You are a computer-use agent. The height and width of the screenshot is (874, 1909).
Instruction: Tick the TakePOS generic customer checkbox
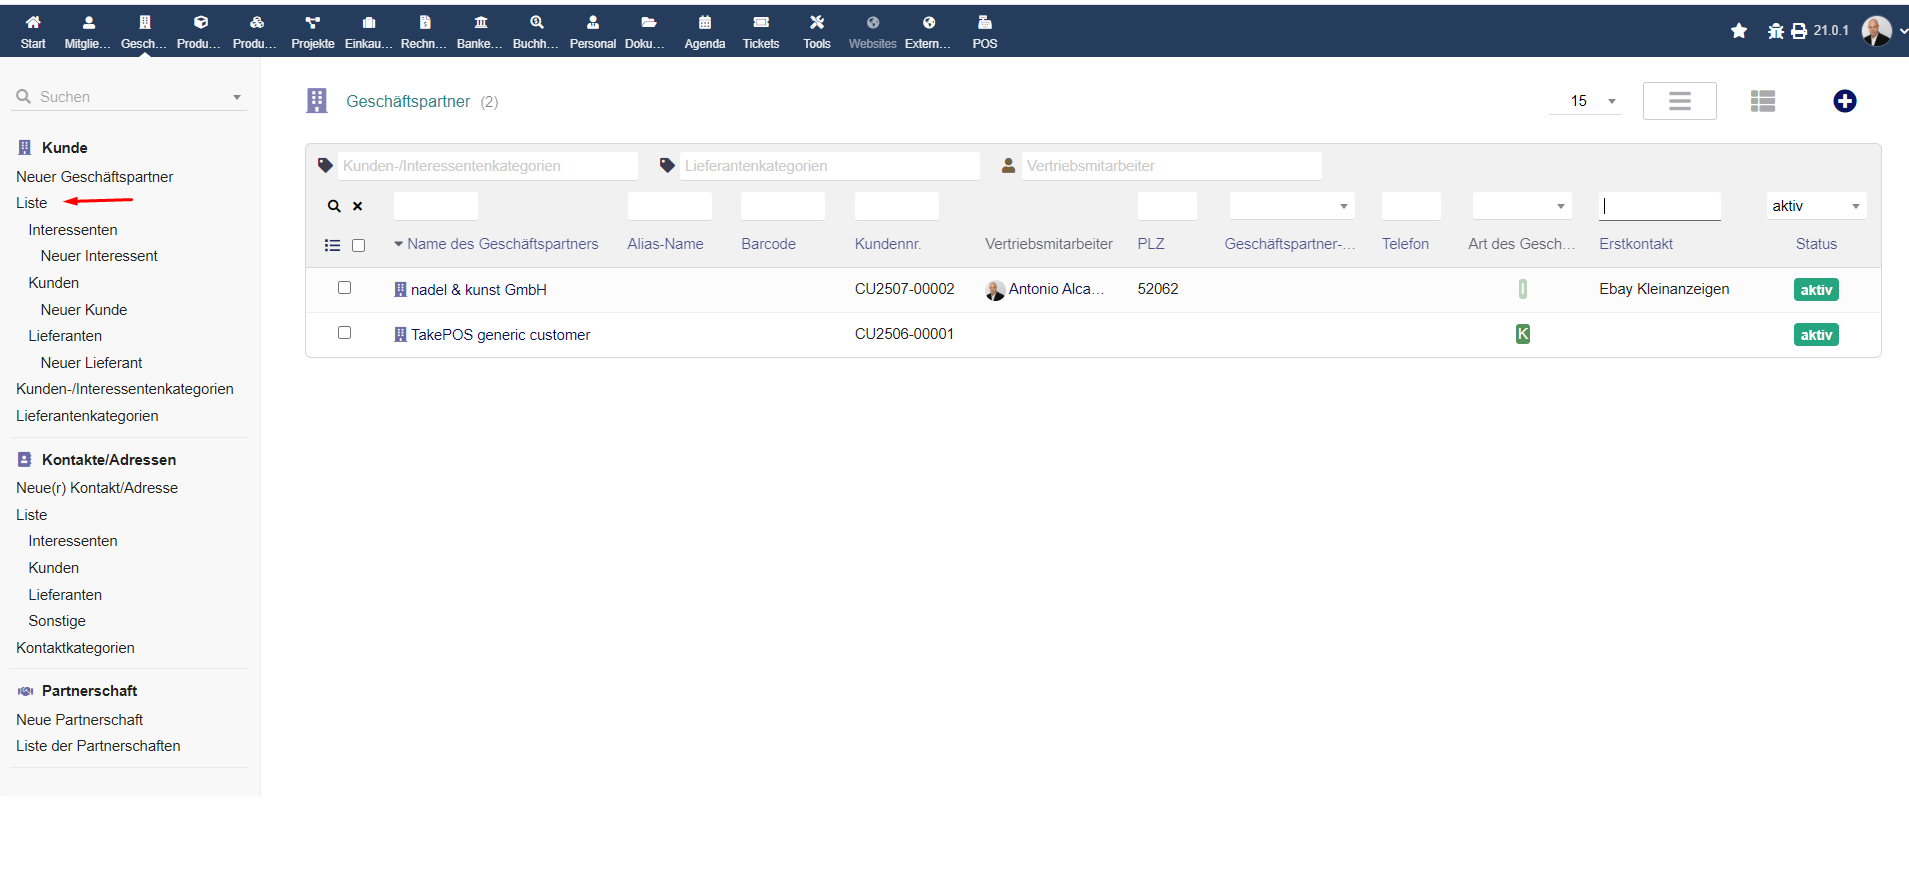[x=344, y=333]
